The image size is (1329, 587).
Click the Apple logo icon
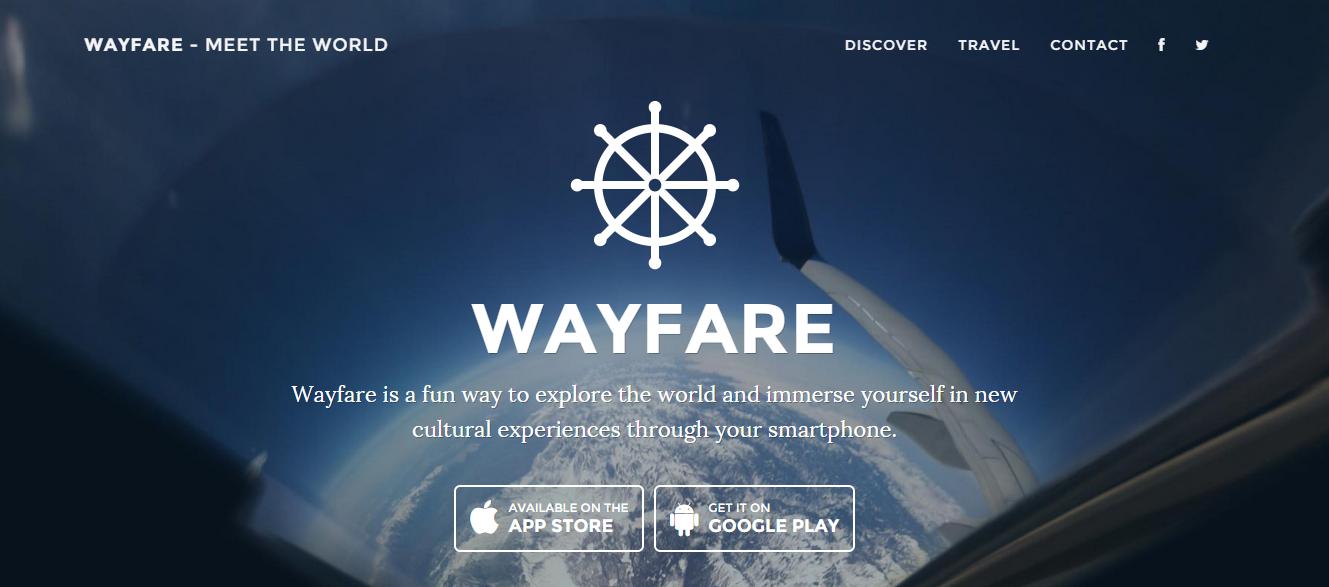[x=485, y=518]
